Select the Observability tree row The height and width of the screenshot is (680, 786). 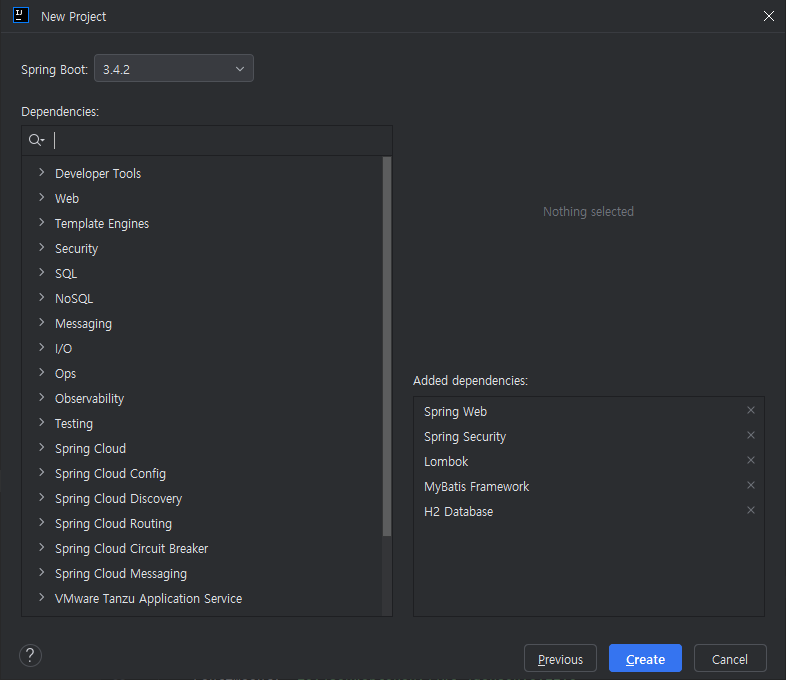pyautogui.click(x=202, y=398)
